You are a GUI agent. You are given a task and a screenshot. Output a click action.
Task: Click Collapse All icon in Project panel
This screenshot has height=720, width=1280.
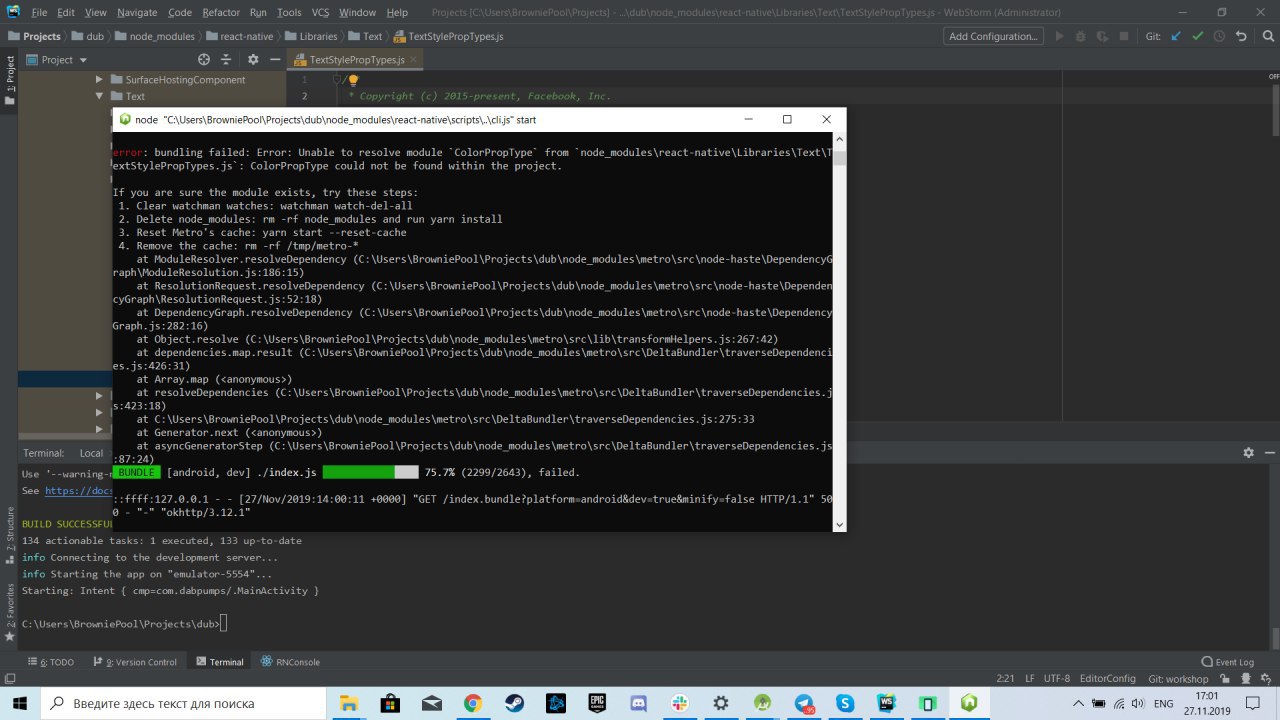[x=228, y=60]
